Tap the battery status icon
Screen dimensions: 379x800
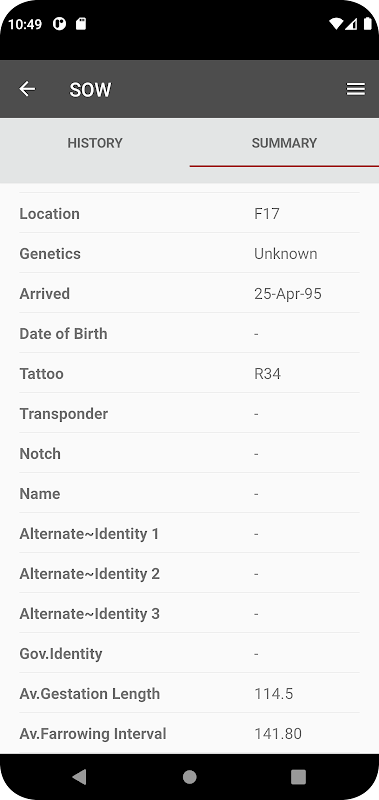click(367, 24)
